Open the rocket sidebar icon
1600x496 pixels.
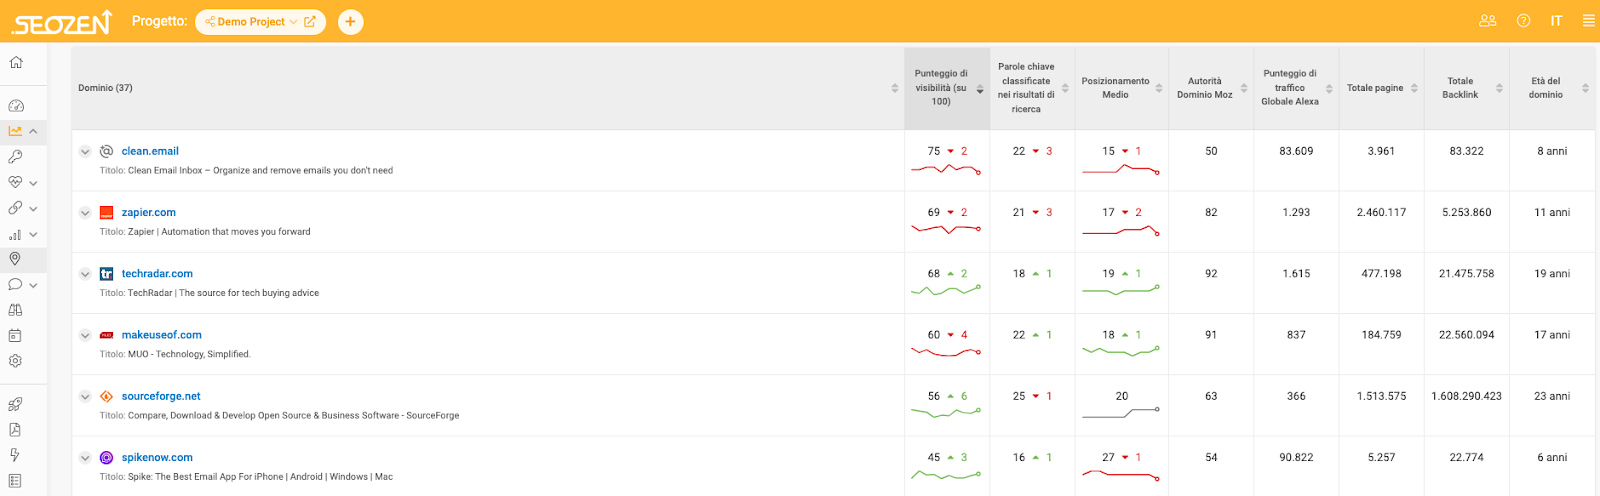[x=15, y=404]
